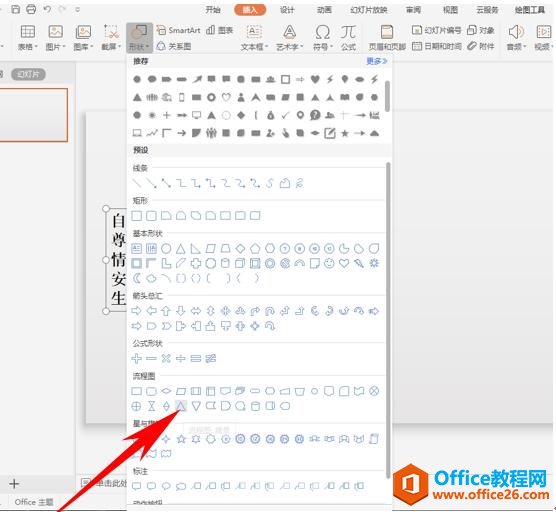
Task: Select the 插入 (Insert) tab
Action: tap(250, 10)
